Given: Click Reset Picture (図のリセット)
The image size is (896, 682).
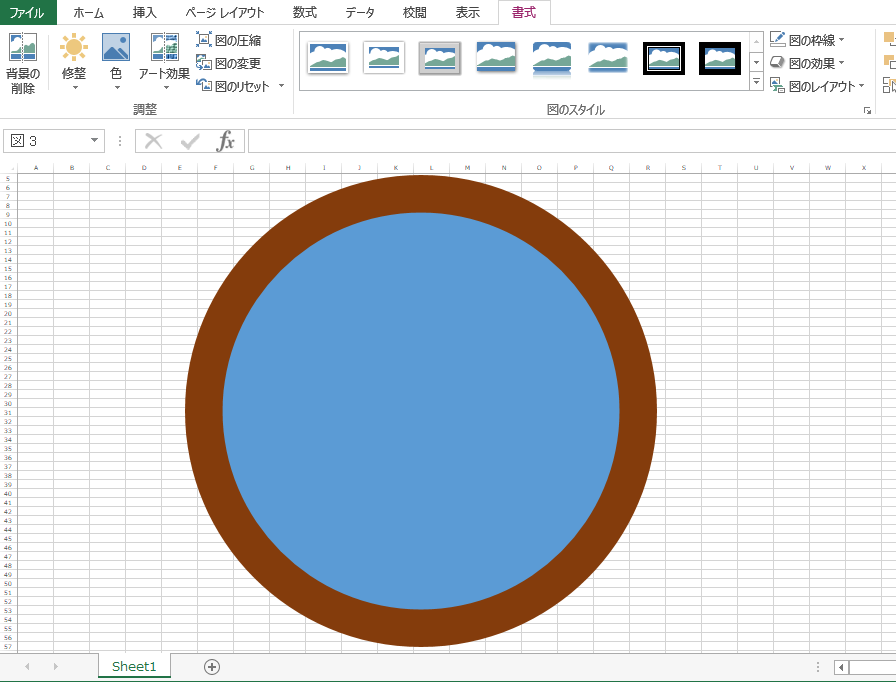Looking at the screenshot, I should [x=233, y=86].
